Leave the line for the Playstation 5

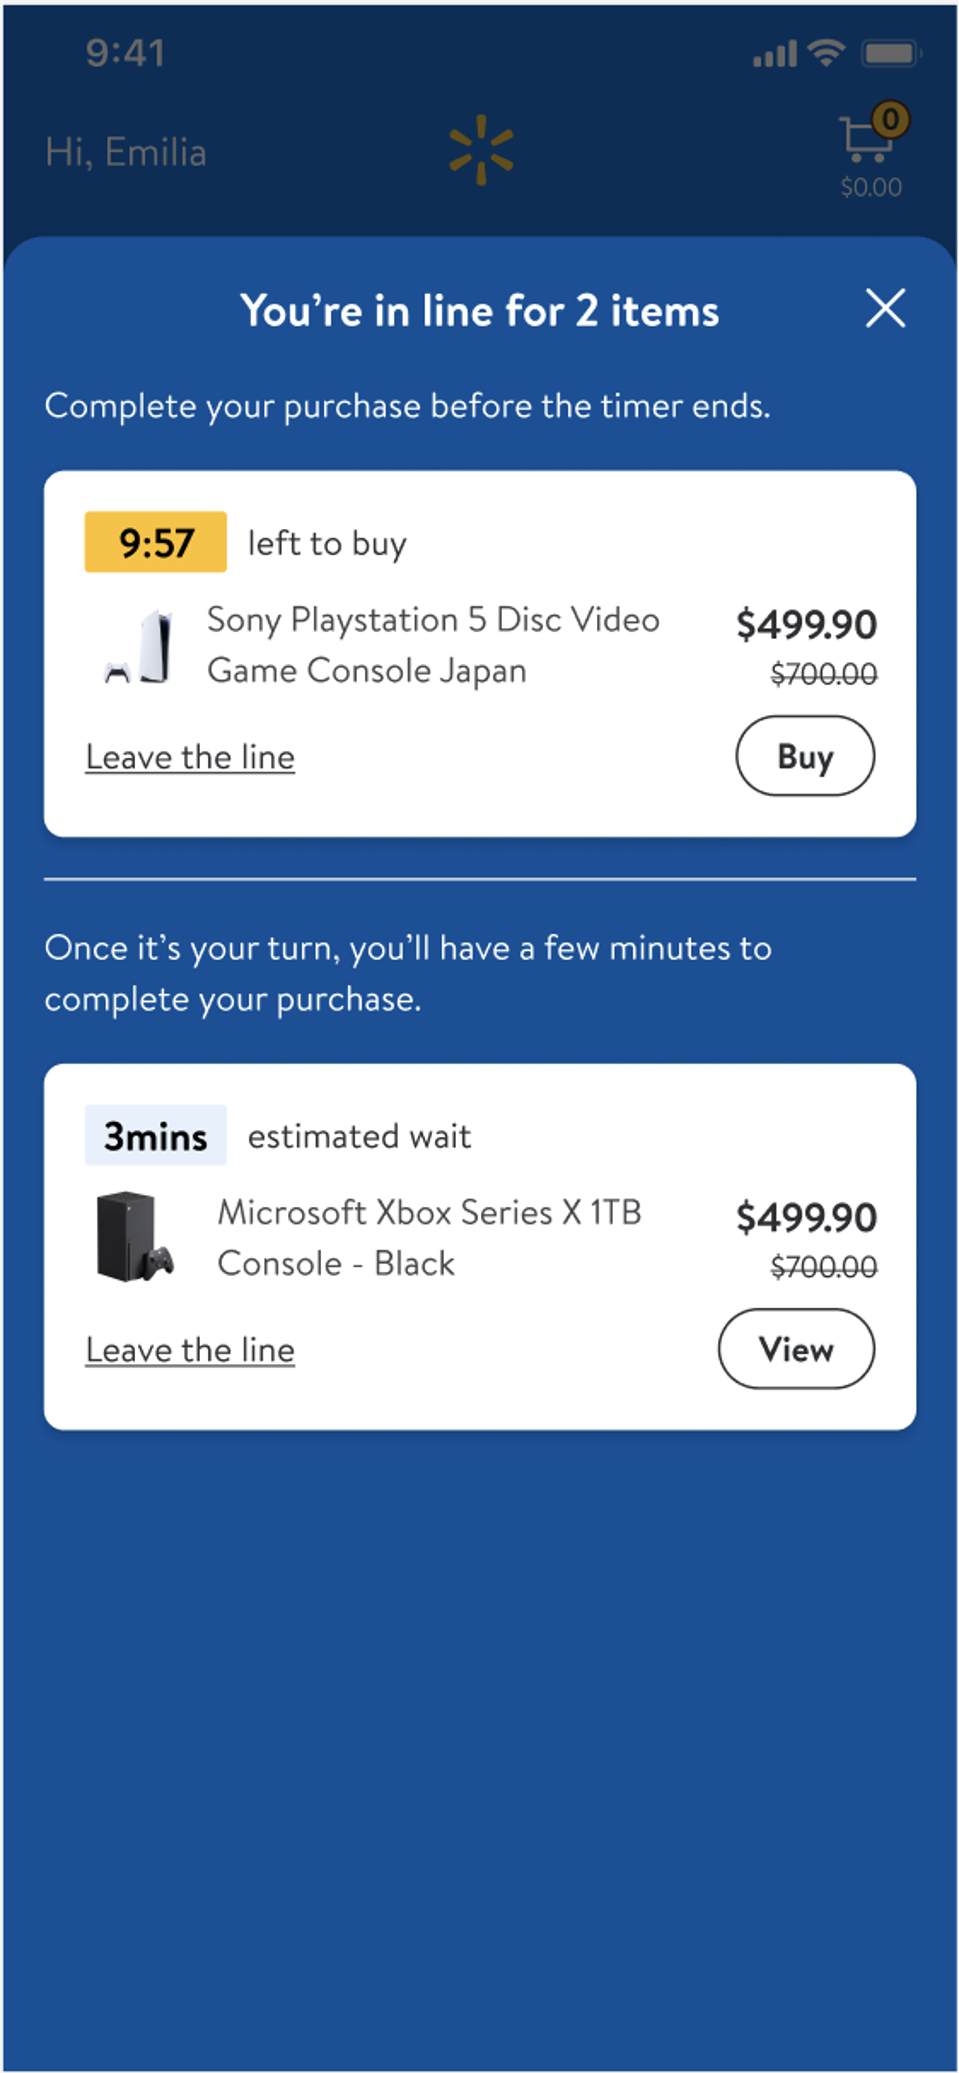[189, 757]
